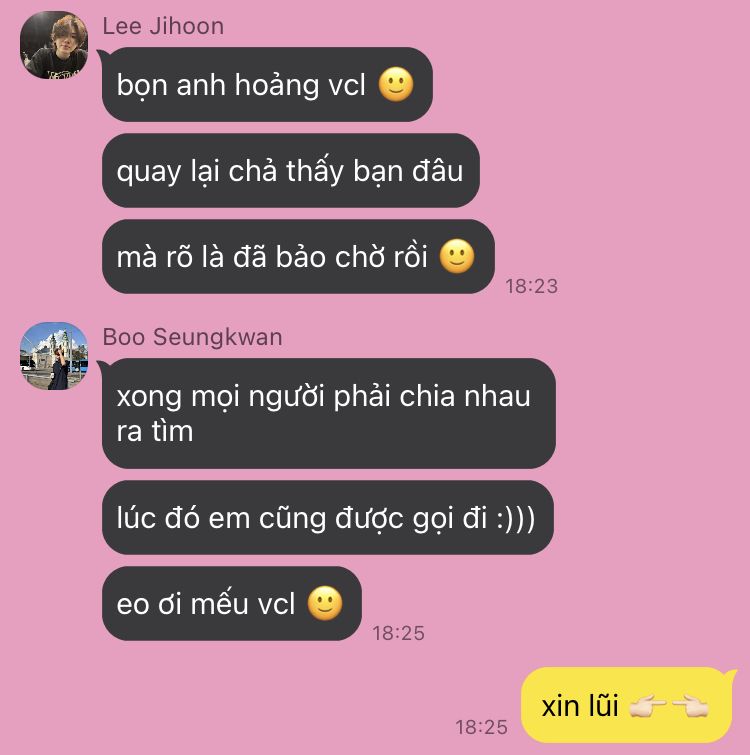Select the 'eo ơi mếu vcl' message
The width and height of the screenshot is (750, 755).
pos(232,604)
